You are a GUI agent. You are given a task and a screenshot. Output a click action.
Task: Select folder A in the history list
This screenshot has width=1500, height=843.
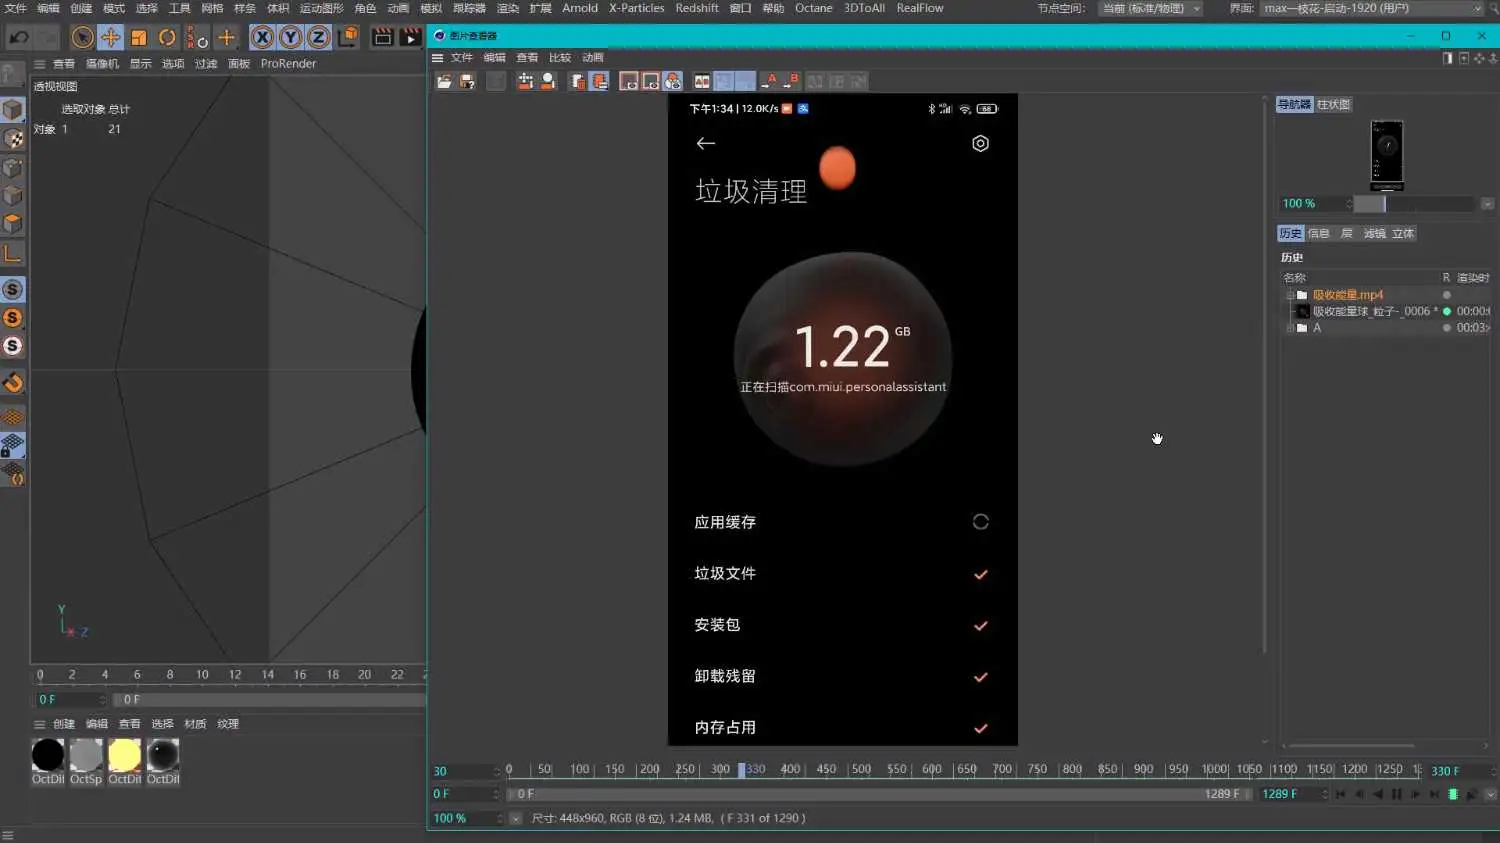[x=1317, y=328]
